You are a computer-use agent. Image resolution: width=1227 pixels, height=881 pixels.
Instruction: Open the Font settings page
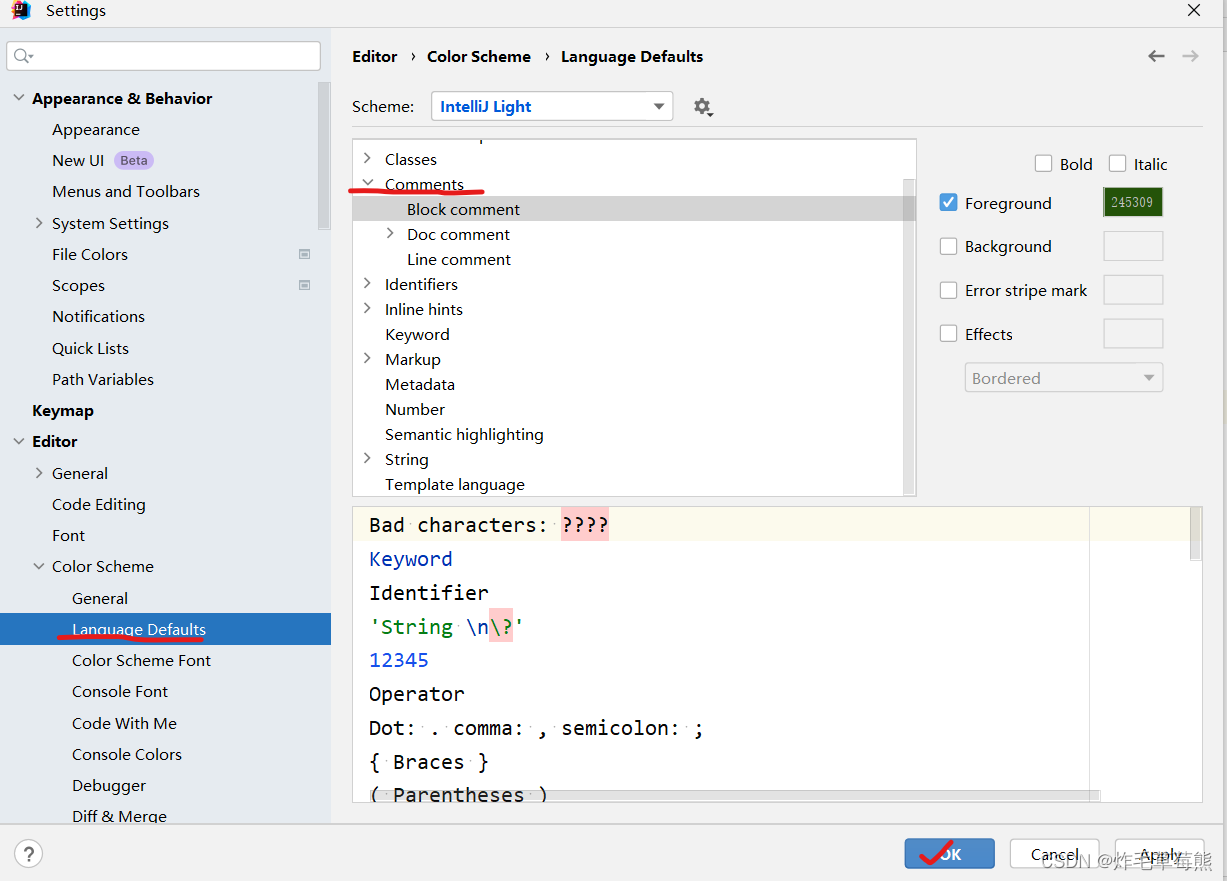69,535
